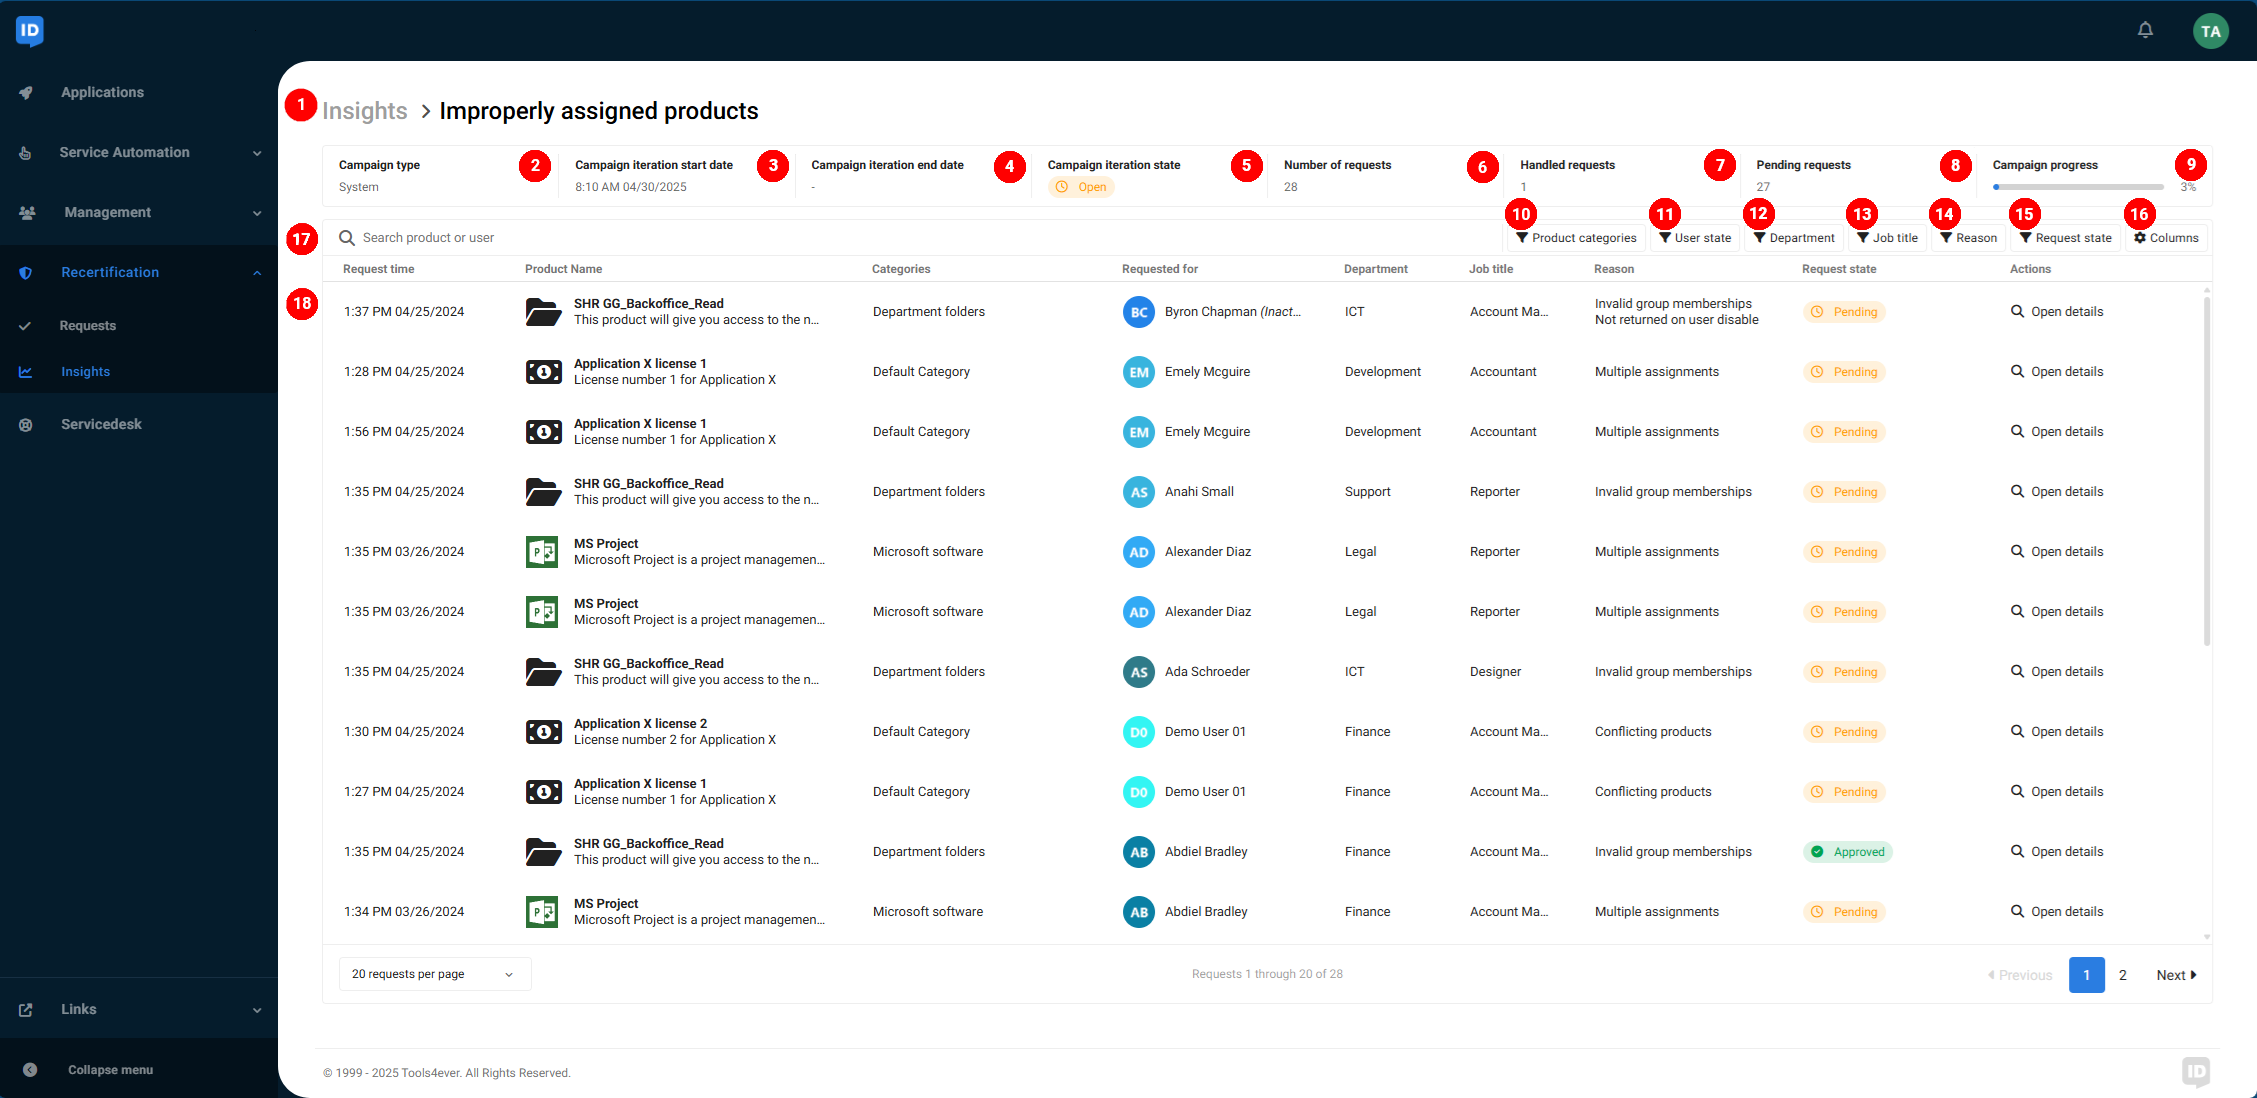This screenshot has height=1098, width=2257.
Task: Open the Columns settings button
Action: tap(2166, 238)
